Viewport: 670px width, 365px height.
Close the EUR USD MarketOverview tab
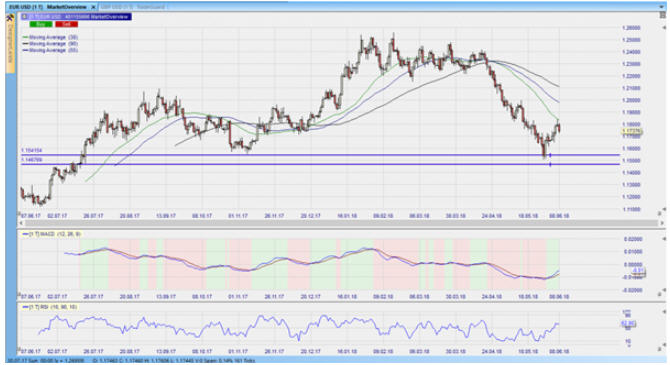point(93,7)
